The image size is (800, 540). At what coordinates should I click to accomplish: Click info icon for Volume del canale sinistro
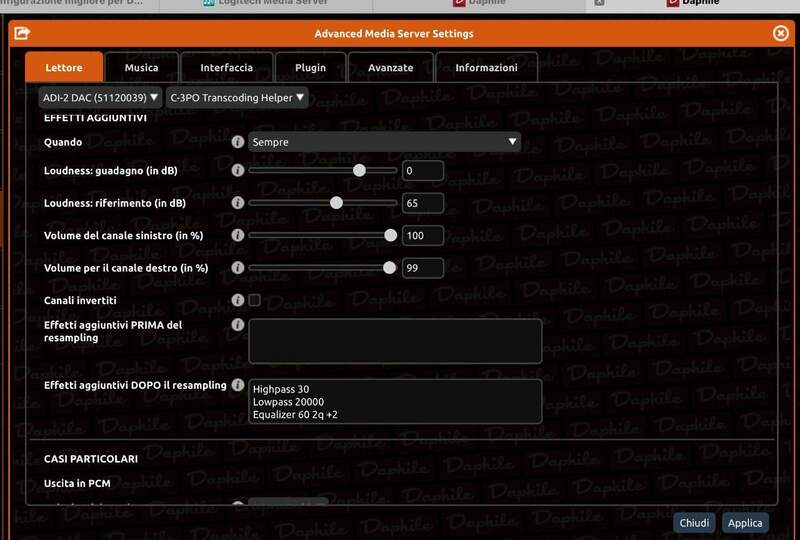coord(238,235)
